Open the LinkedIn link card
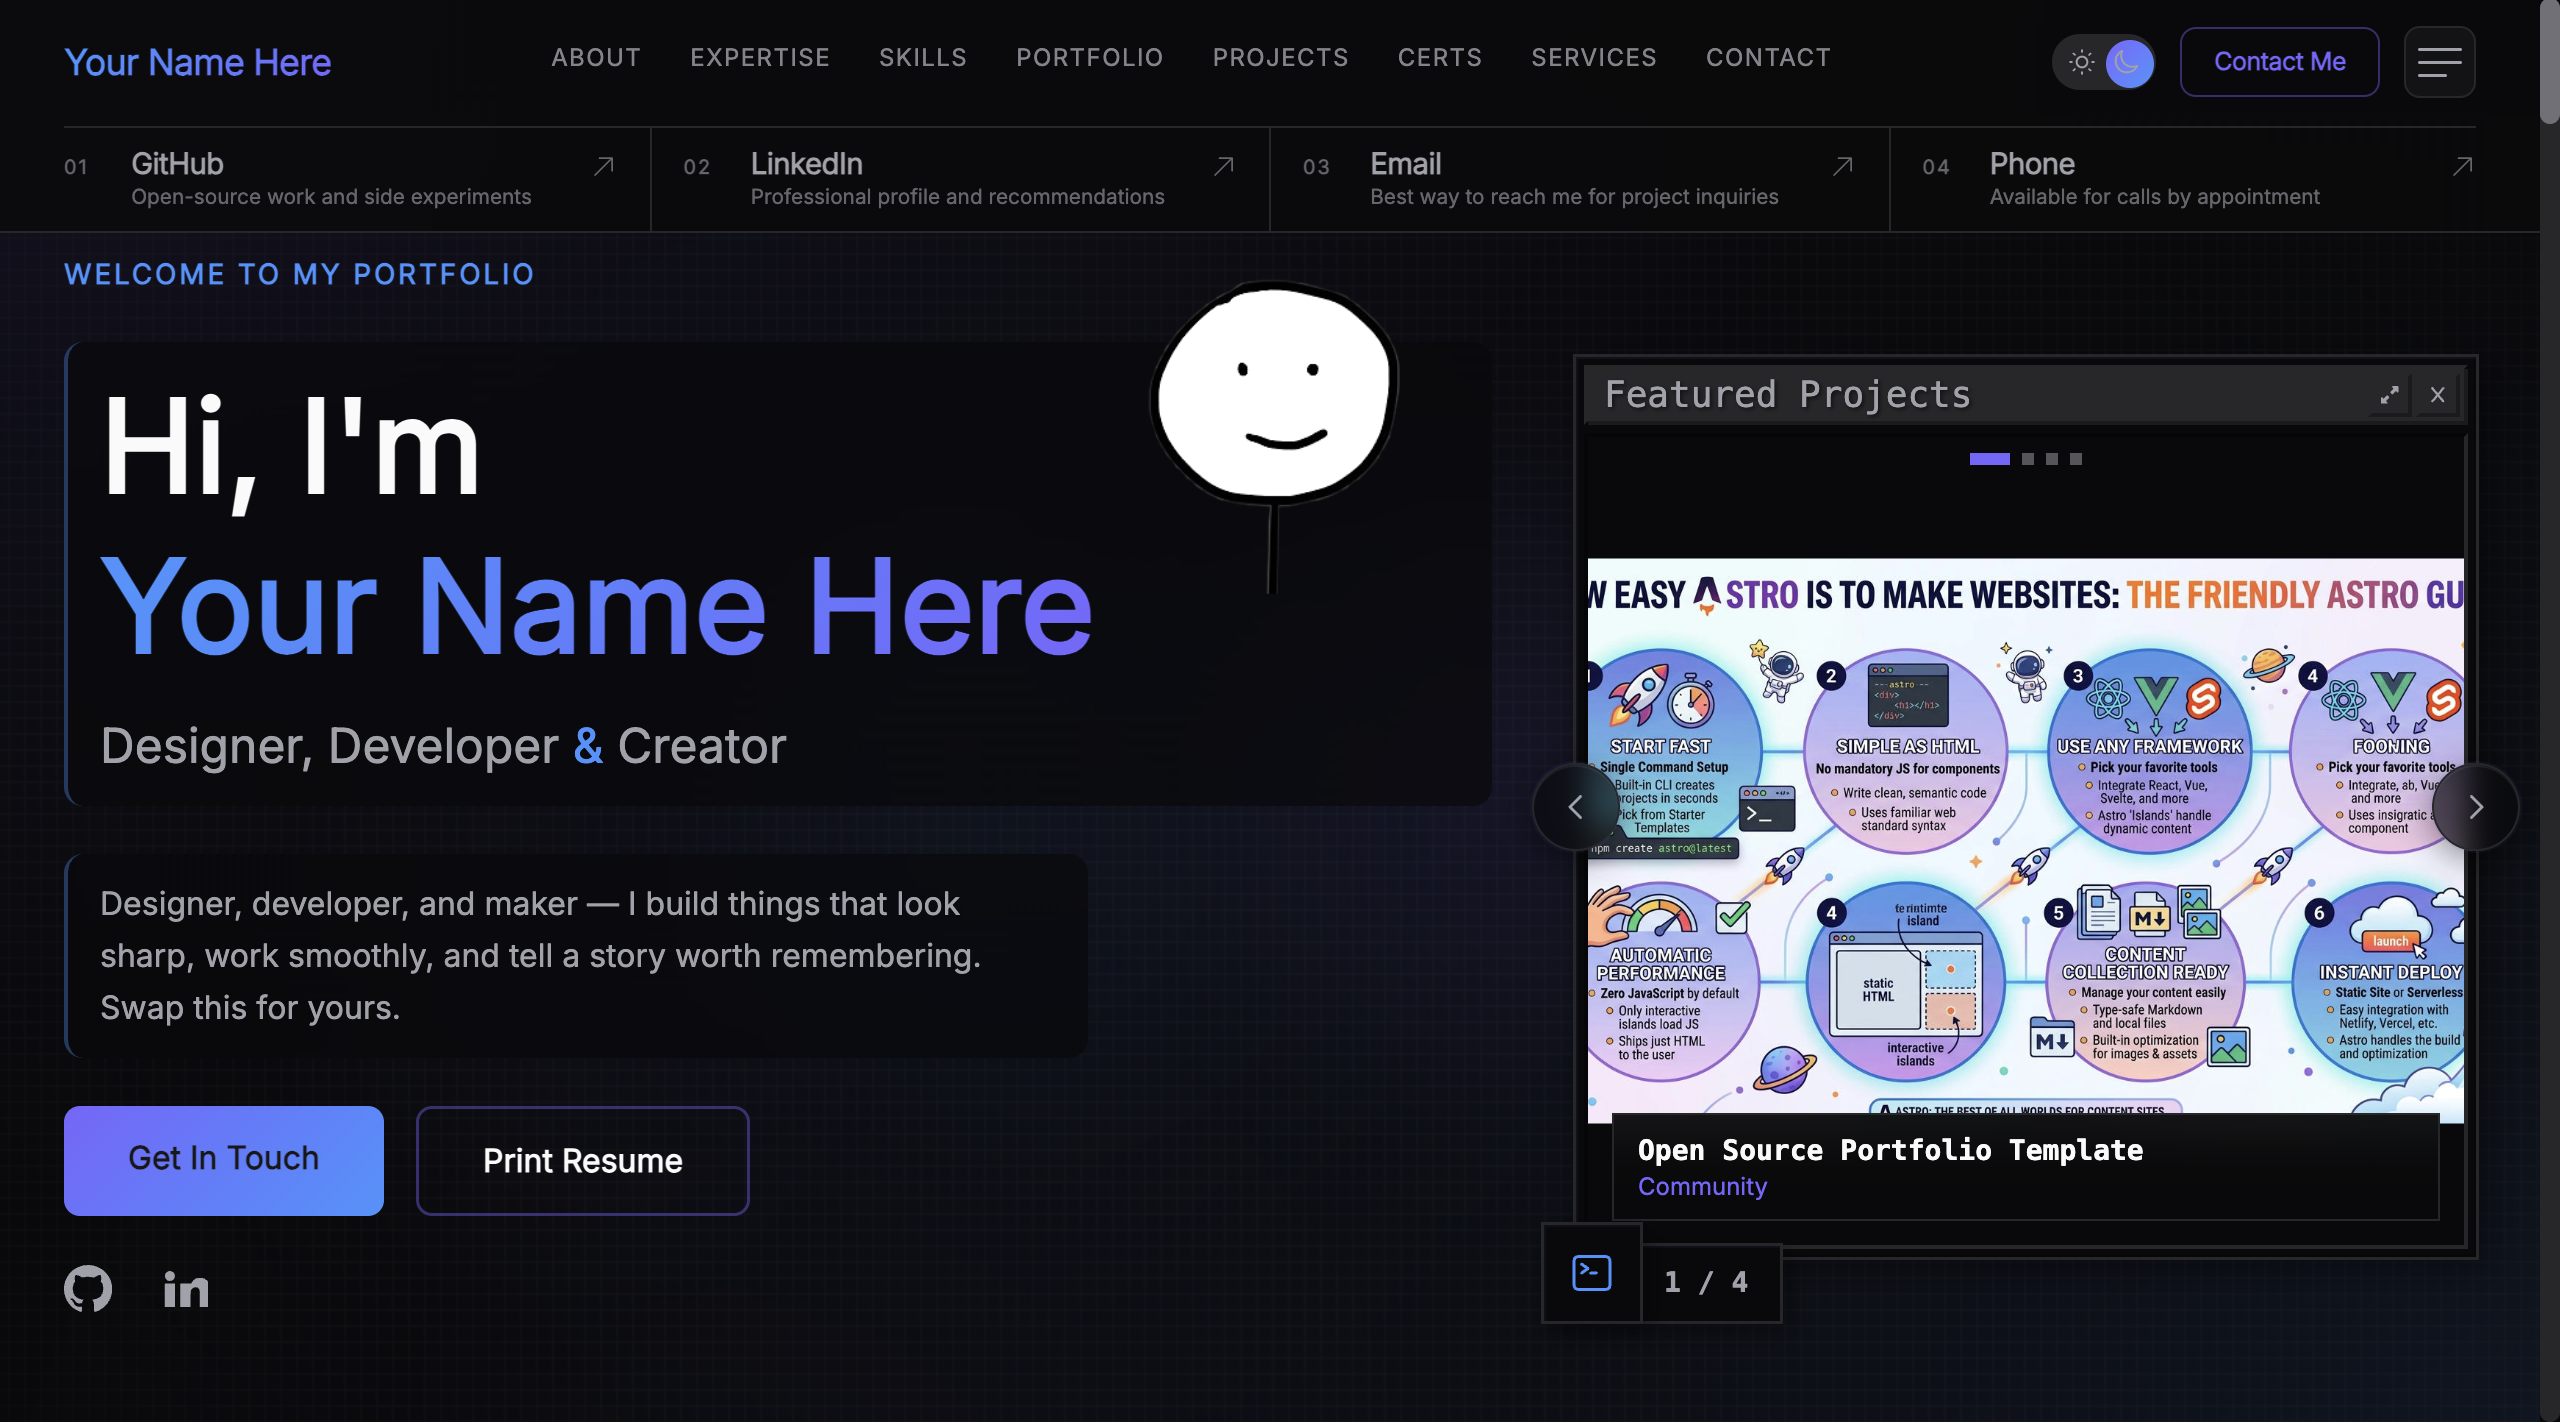Viewport: 2560px width, 1422px height. pyautogui.click(x=960, y=180)
